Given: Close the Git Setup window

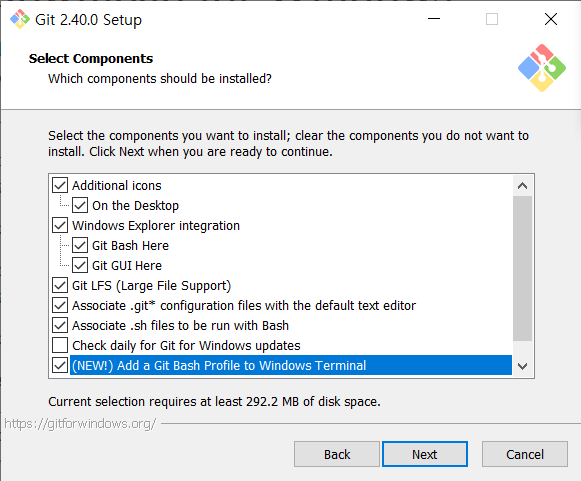Looking at the screenshot, I should pyautogui.click(x=551, y=19).
